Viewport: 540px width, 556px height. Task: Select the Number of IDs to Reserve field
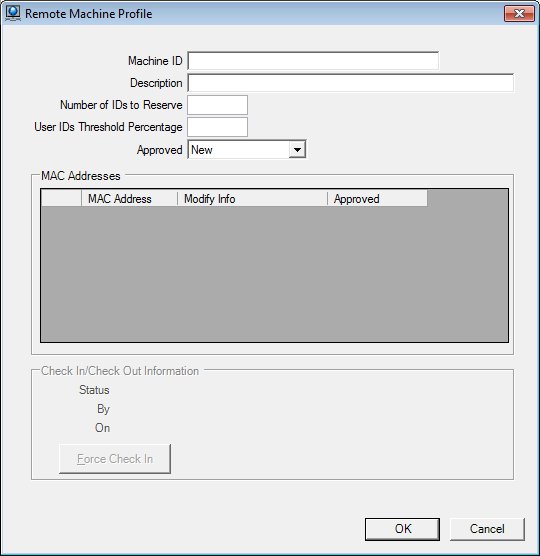(x=217, y=105)
